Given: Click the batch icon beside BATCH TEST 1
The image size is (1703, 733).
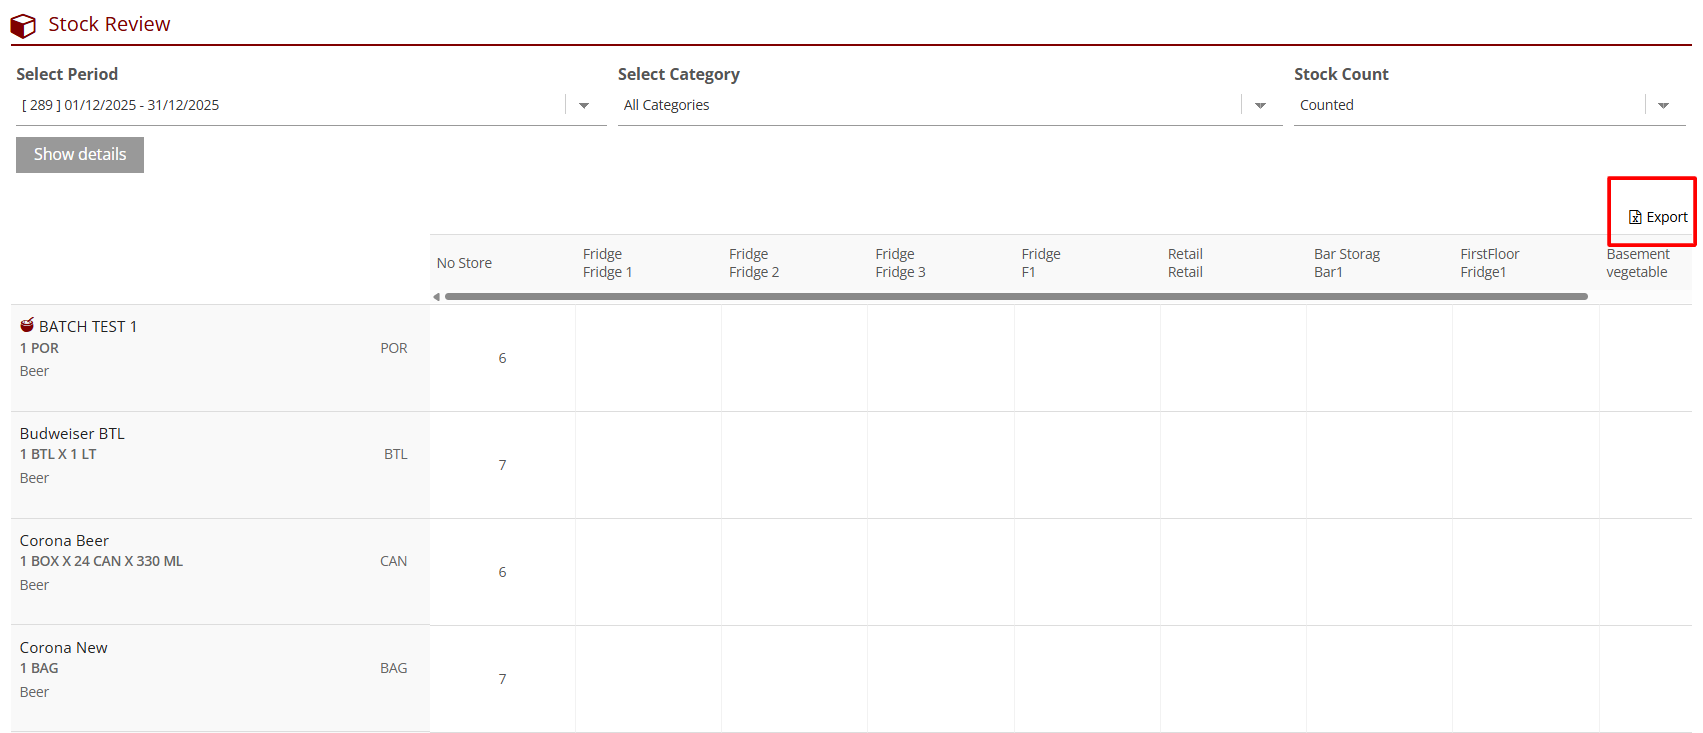Looking at the screenshot, I should coord(27,325).
